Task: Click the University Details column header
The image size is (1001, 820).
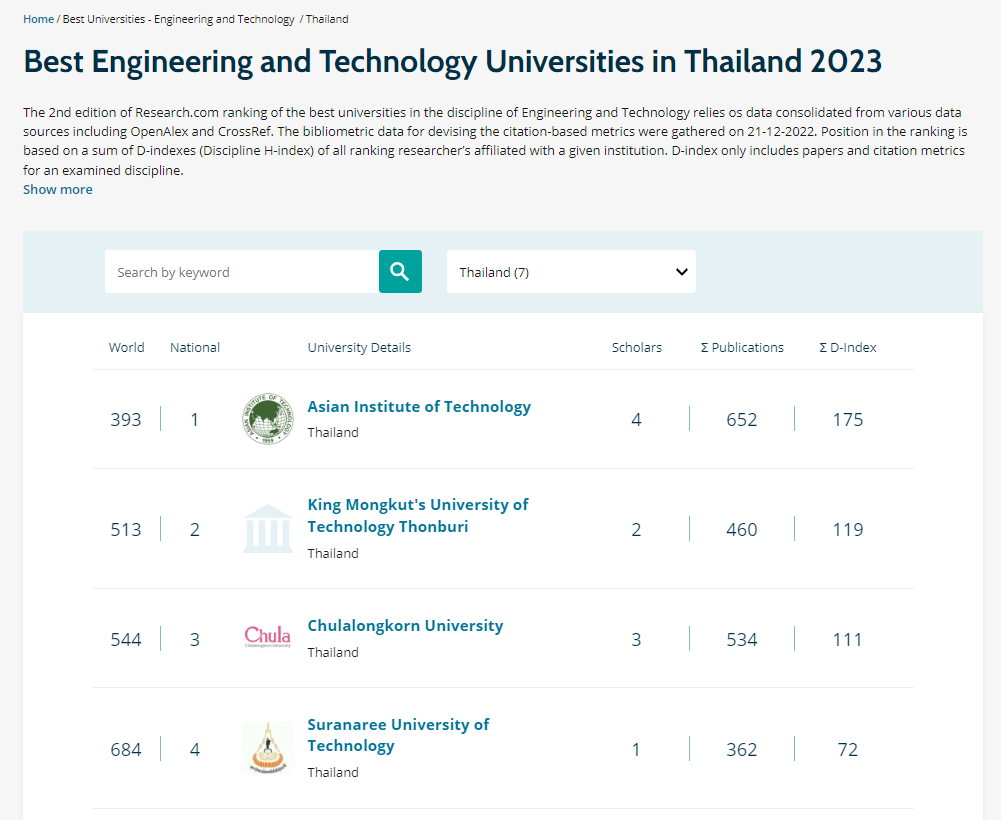Action: tap(359, 347)
